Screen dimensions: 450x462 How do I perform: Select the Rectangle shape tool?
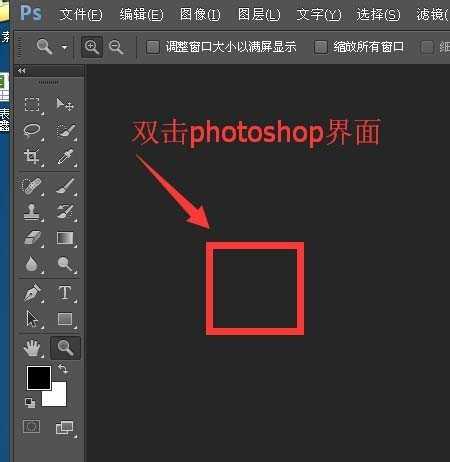coord(65,319)
